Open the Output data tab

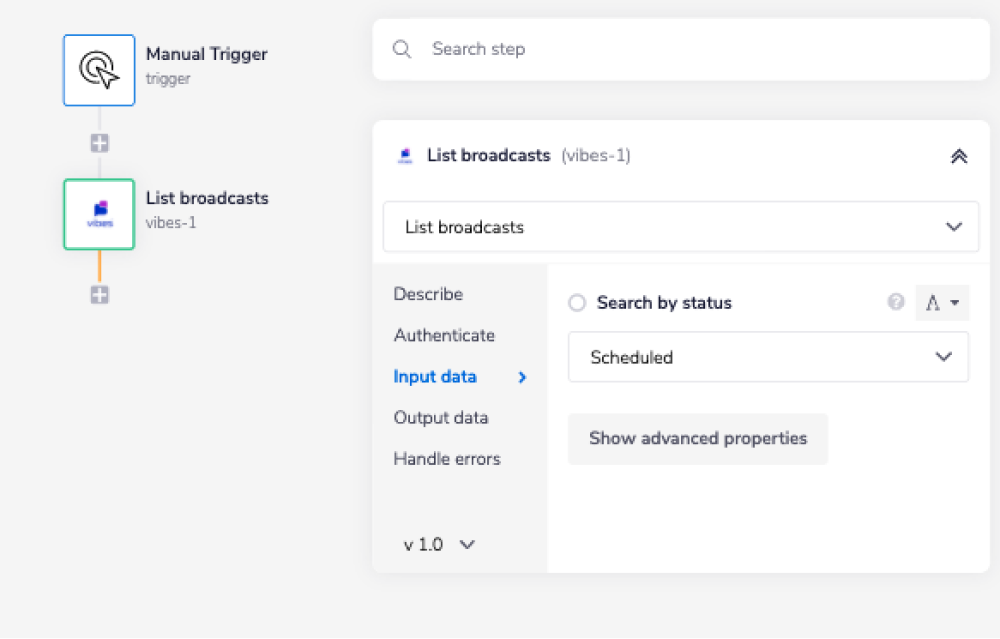(441, 418)
